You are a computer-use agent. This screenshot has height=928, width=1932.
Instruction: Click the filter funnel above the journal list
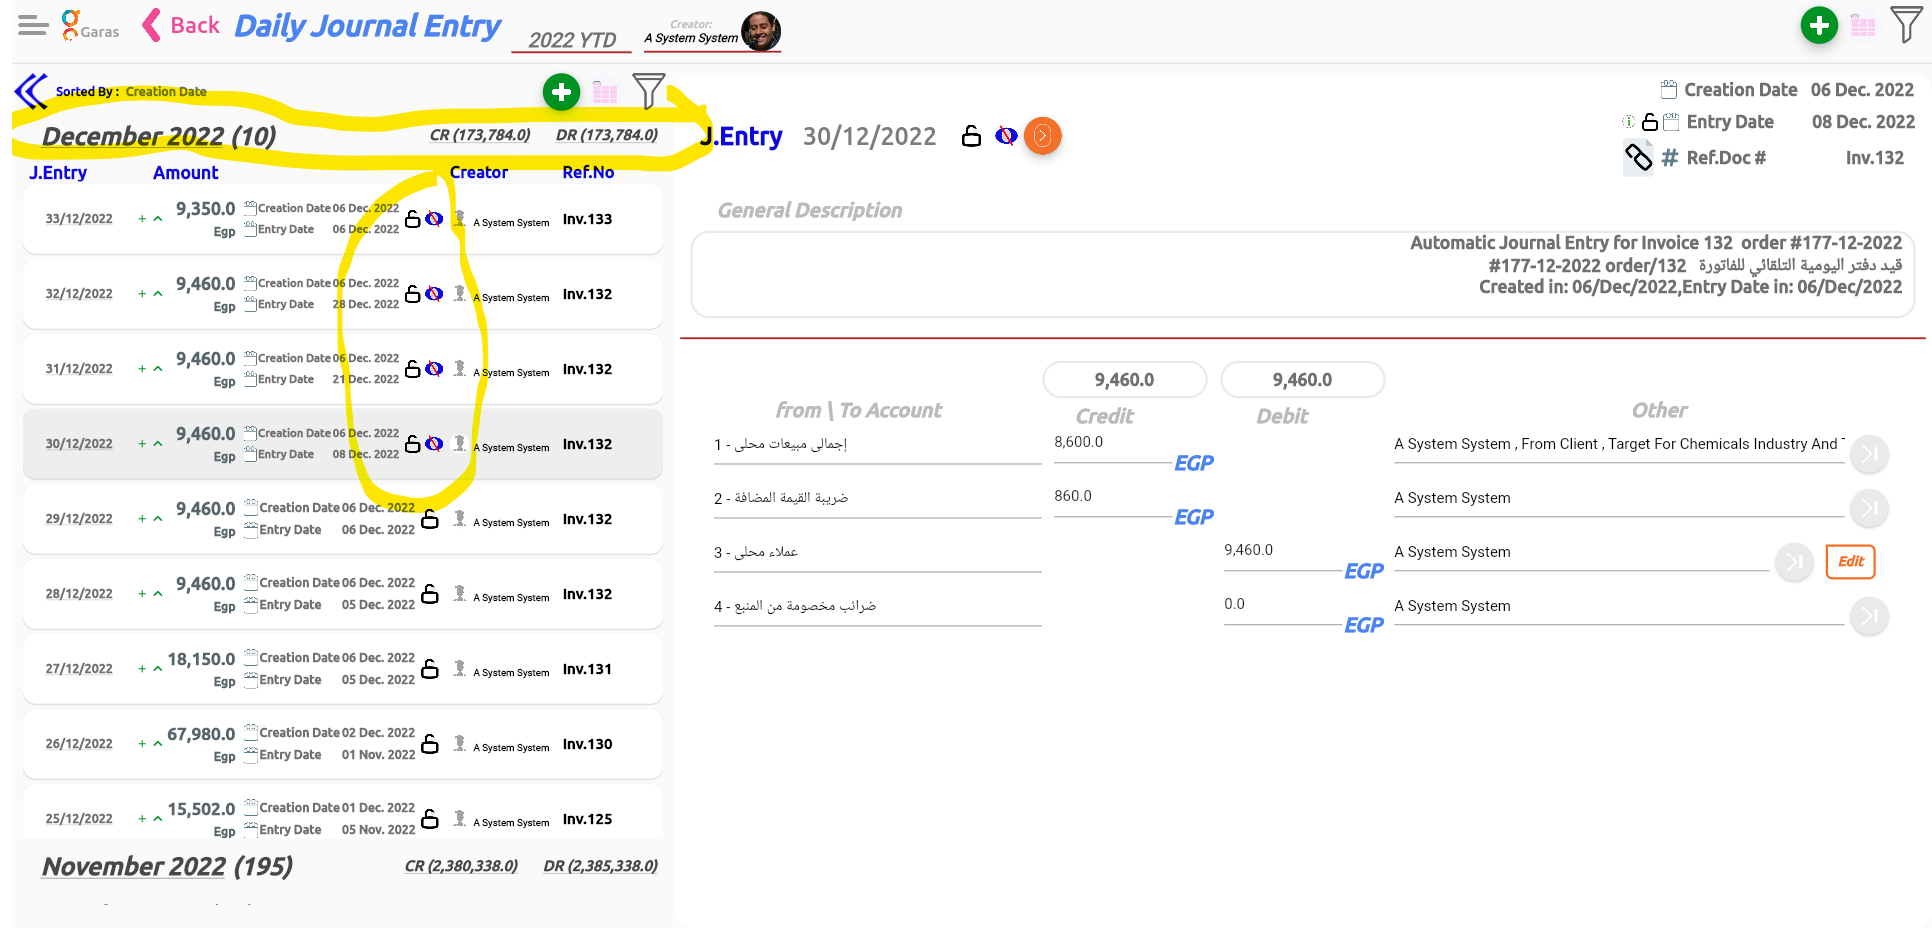point(648,92)
